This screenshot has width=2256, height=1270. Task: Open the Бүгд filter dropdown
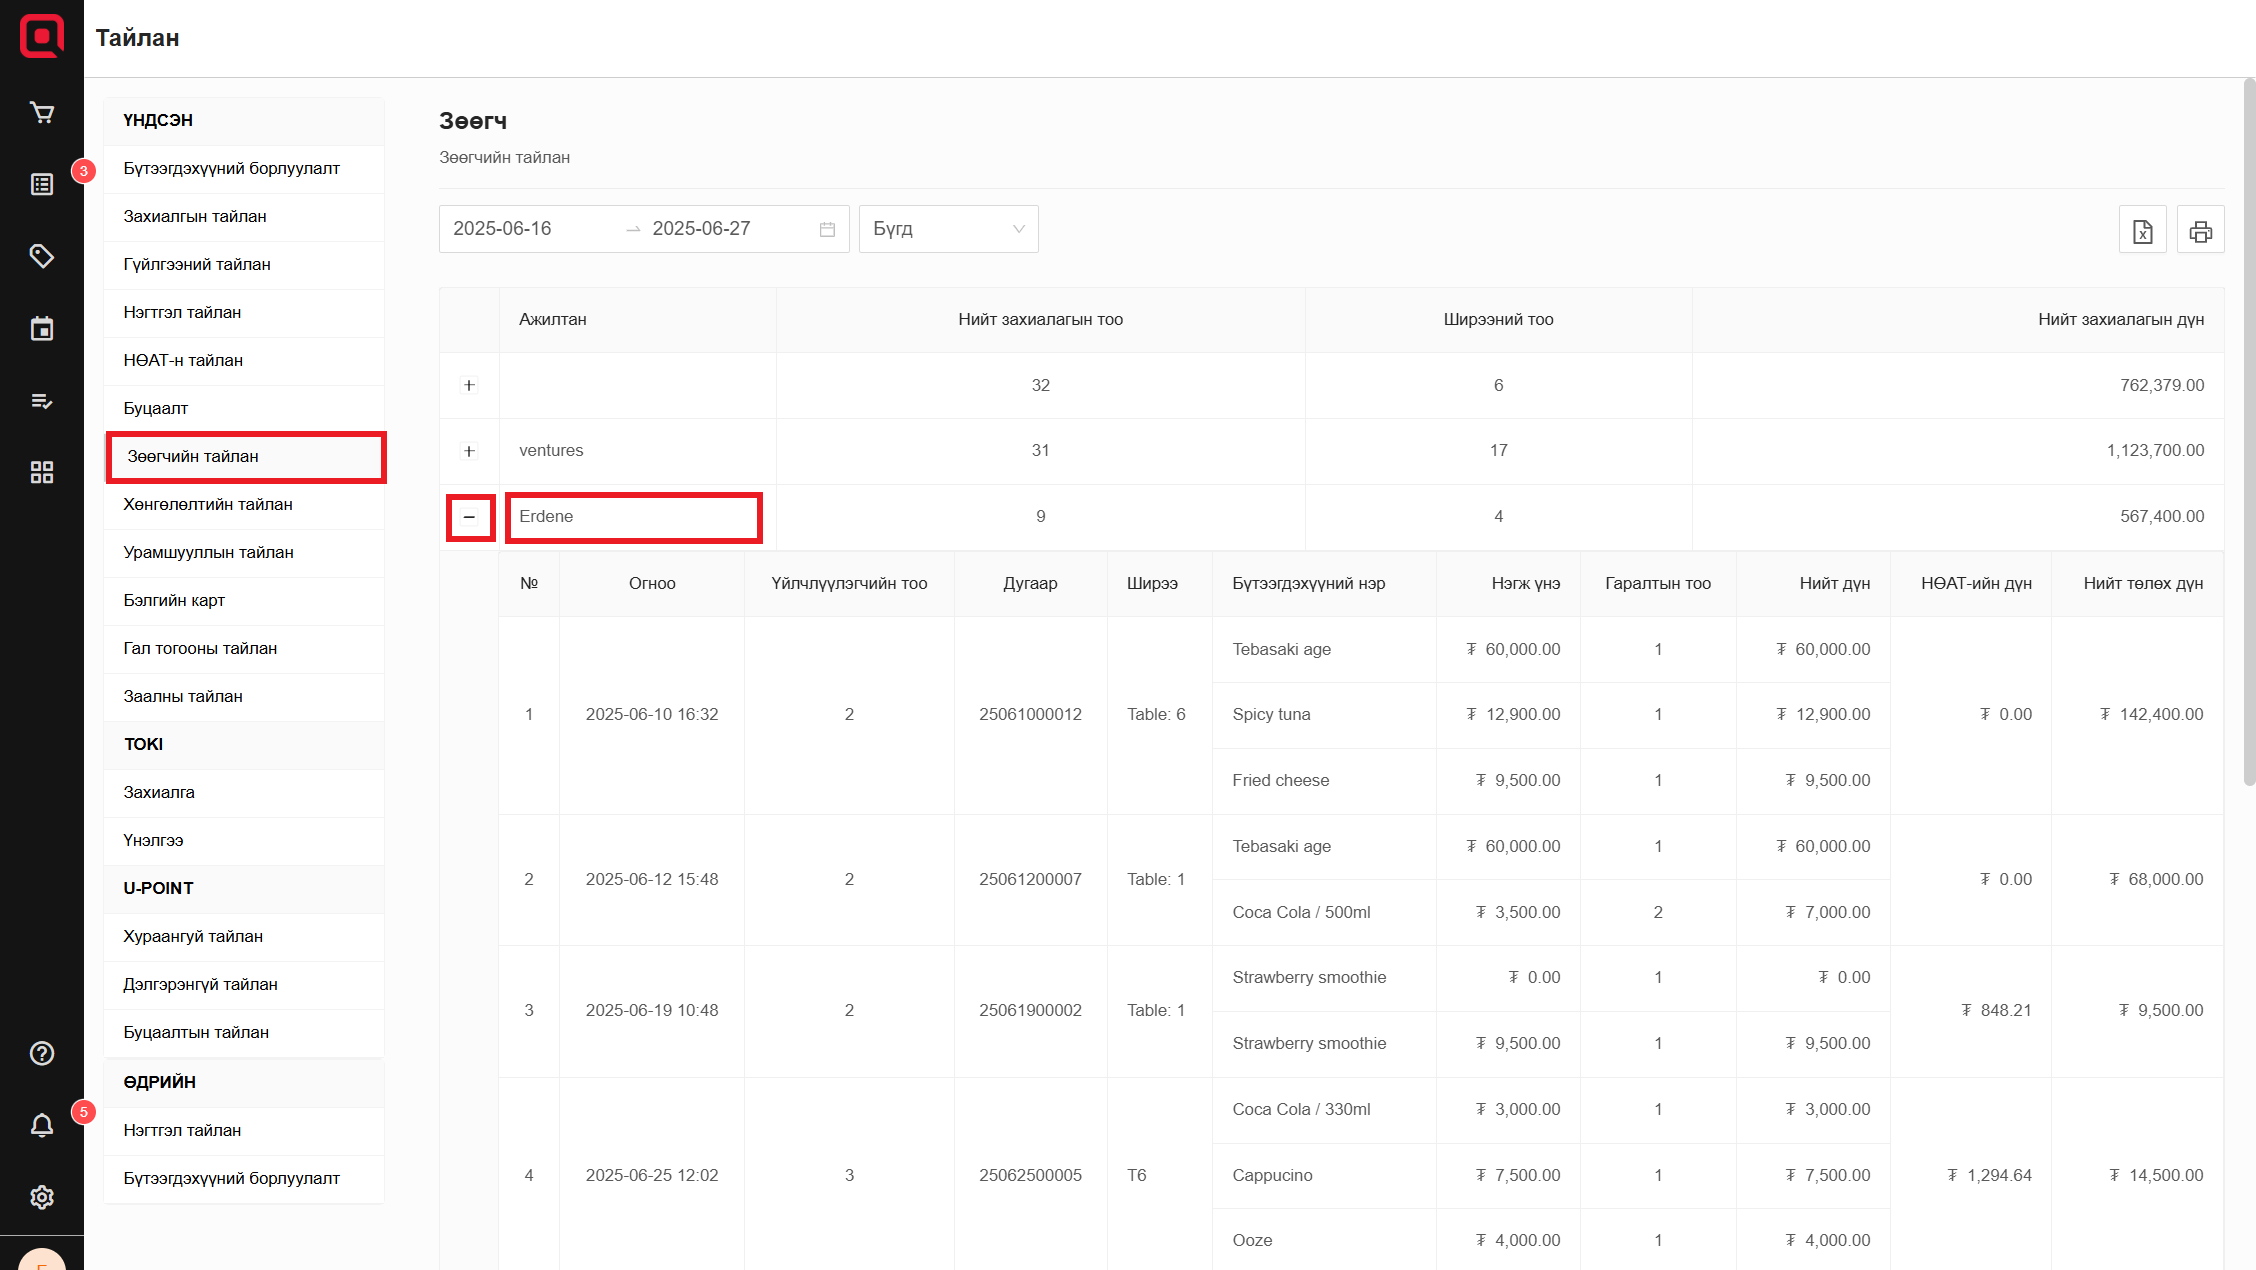[x=947, y=229]
